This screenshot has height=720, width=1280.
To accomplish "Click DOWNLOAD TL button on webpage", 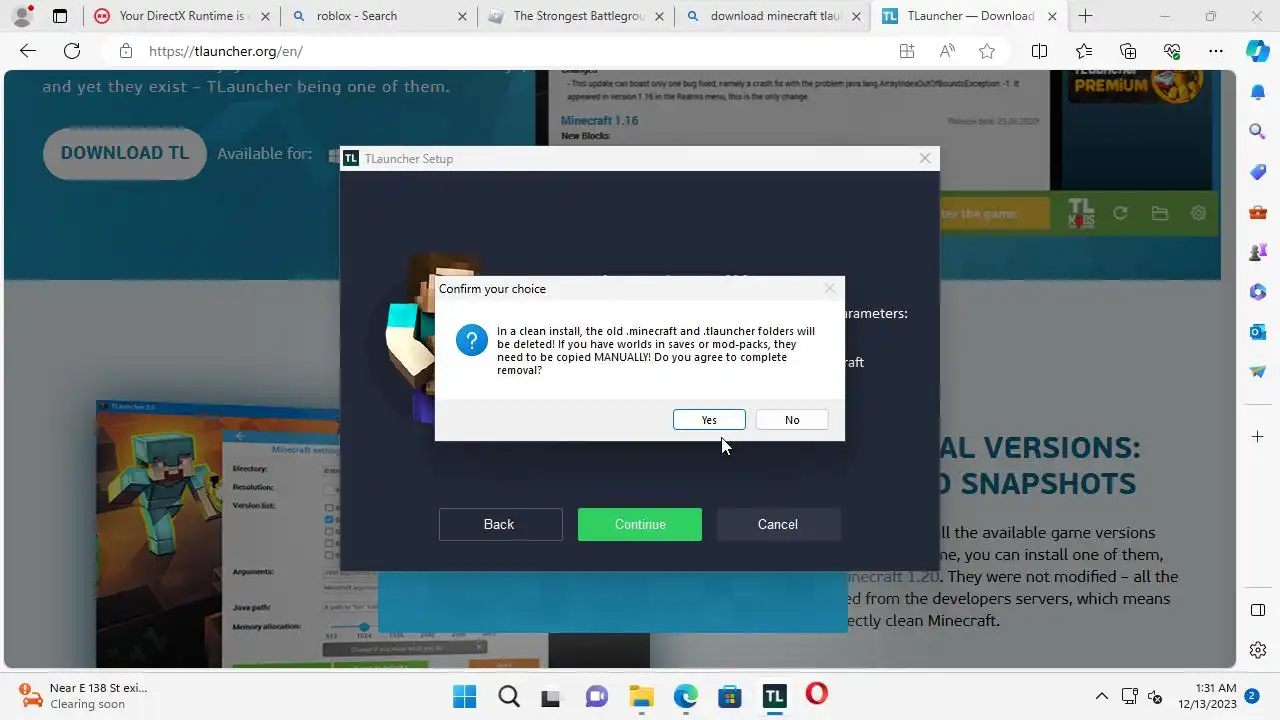I will pyautogui.click(x=125, y=153).
